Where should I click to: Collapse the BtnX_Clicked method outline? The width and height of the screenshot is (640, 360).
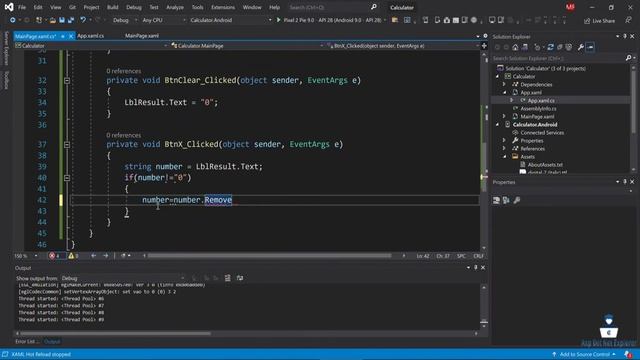pos(67,144)
